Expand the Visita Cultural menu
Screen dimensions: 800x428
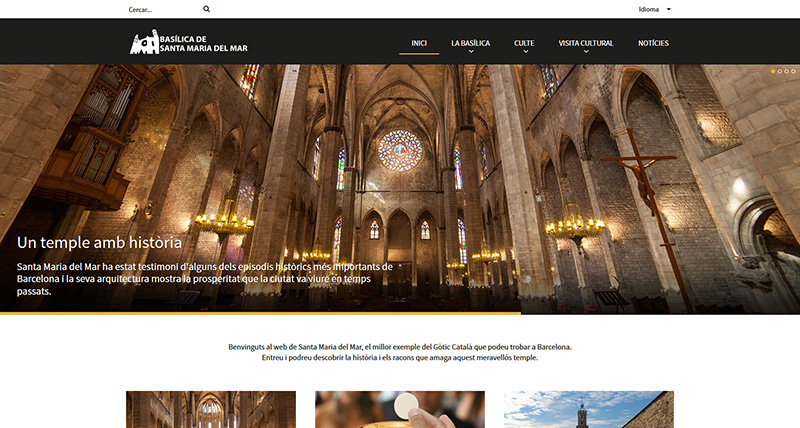[x=586, y=45]
